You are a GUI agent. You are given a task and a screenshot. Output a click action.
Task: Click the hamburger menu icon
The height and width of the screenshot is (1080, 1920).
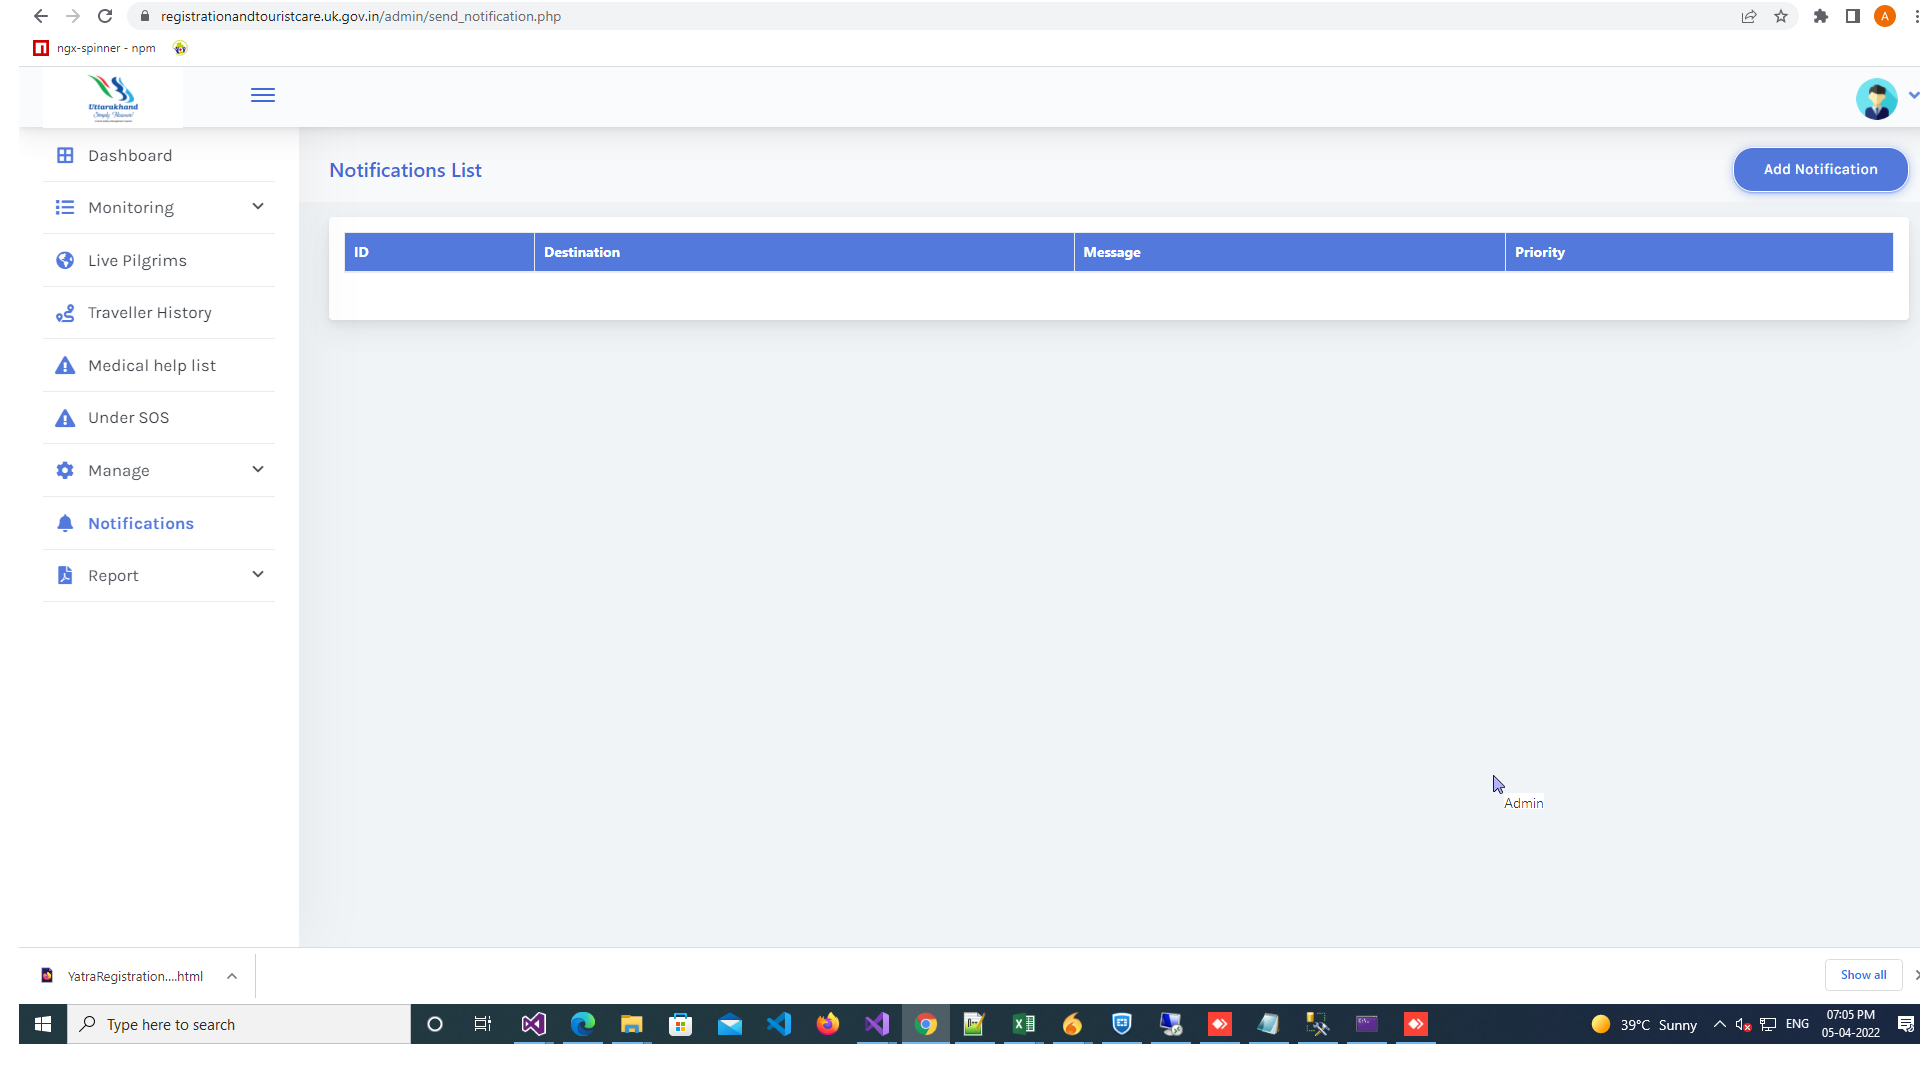[x=262, y=95]
